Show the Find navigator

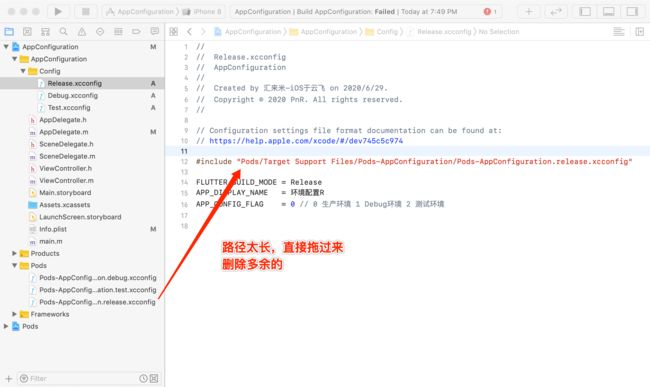pyautogui.click(x=63, y=31)
